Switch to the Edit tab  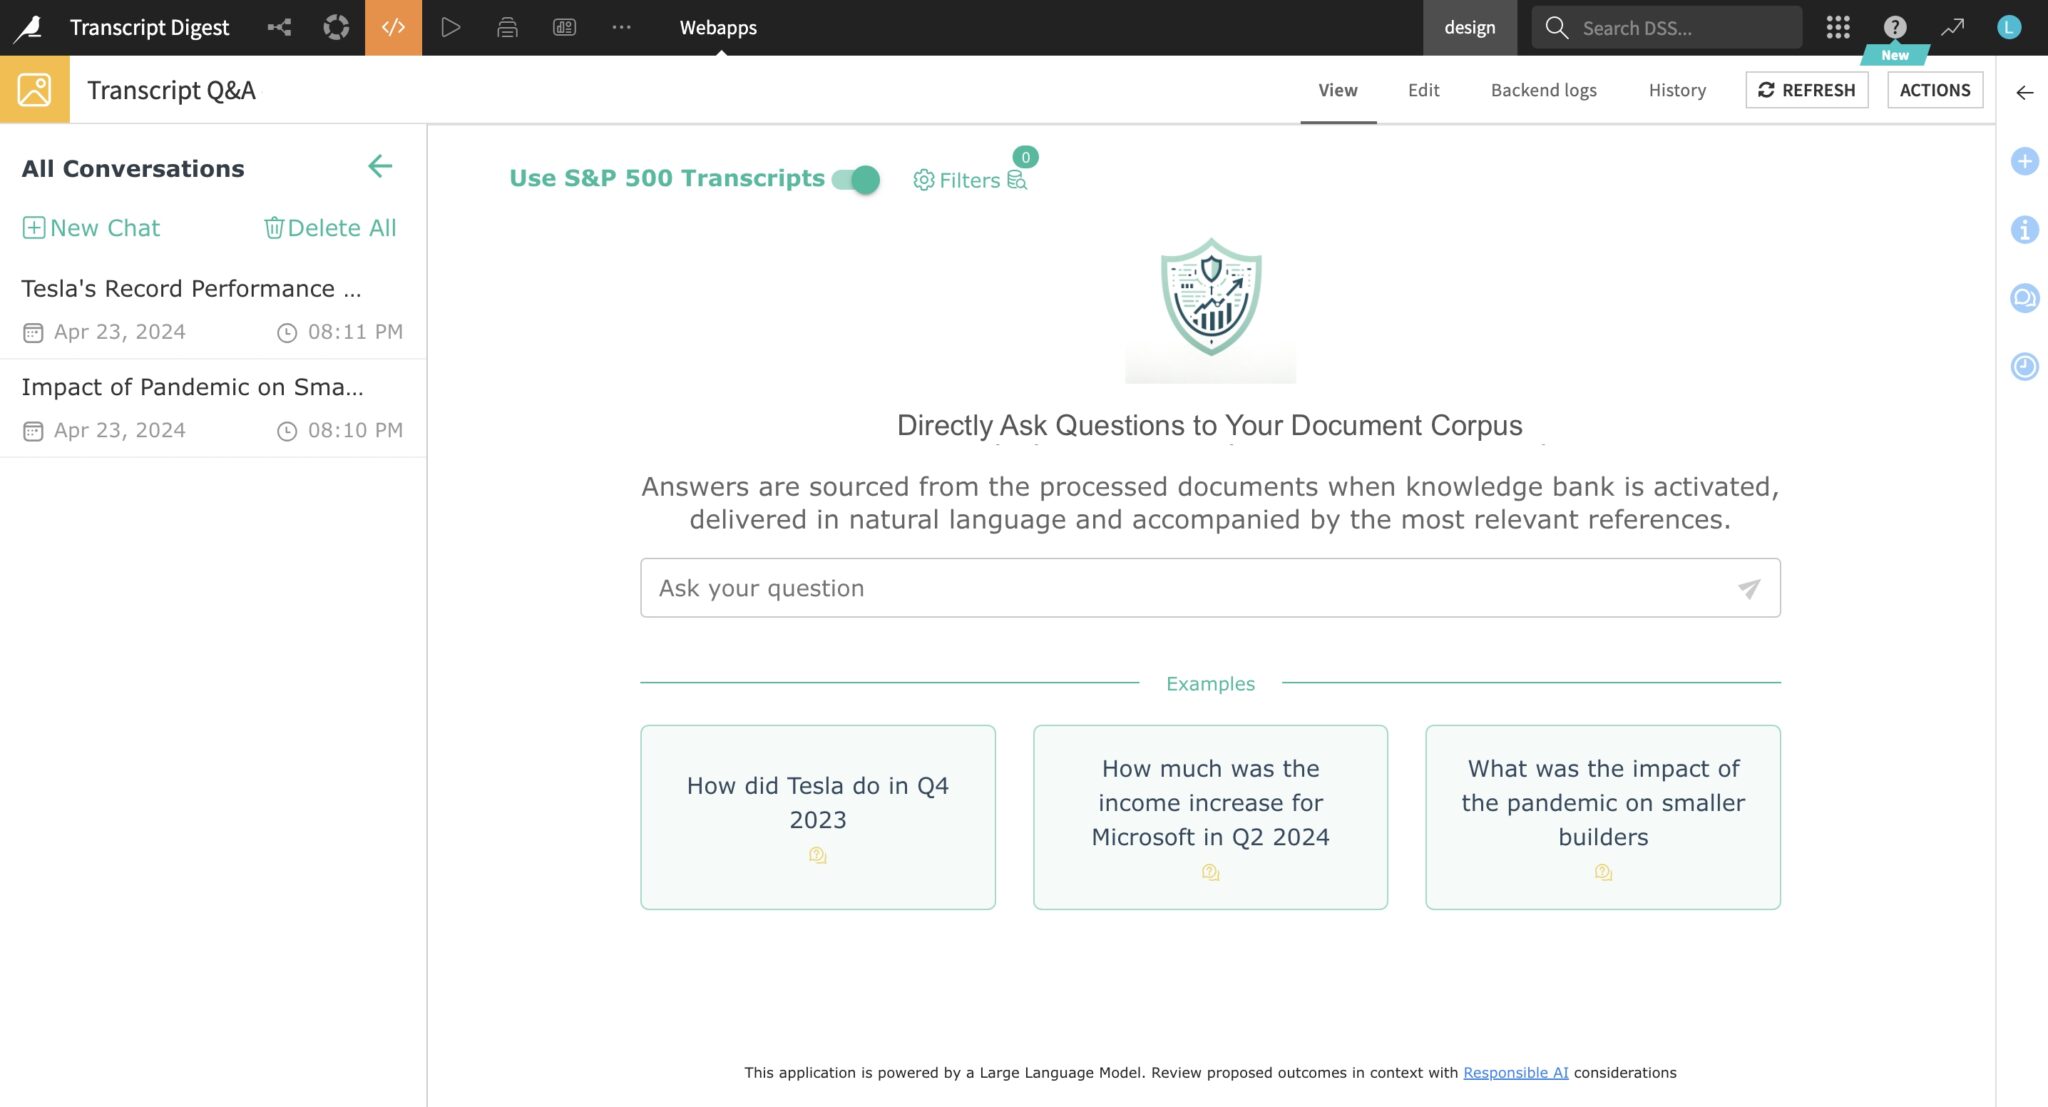pos(1422,90)
